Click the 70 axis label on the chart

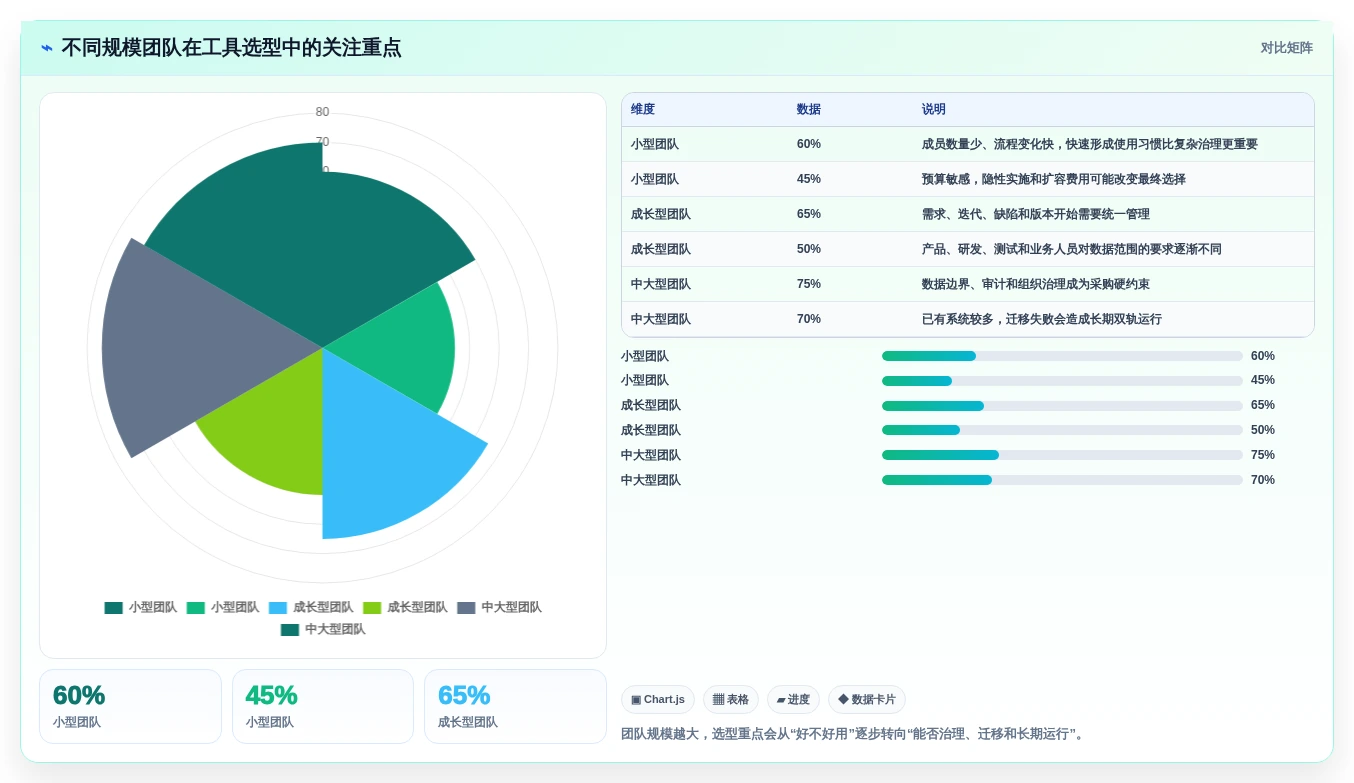point(322,142)
